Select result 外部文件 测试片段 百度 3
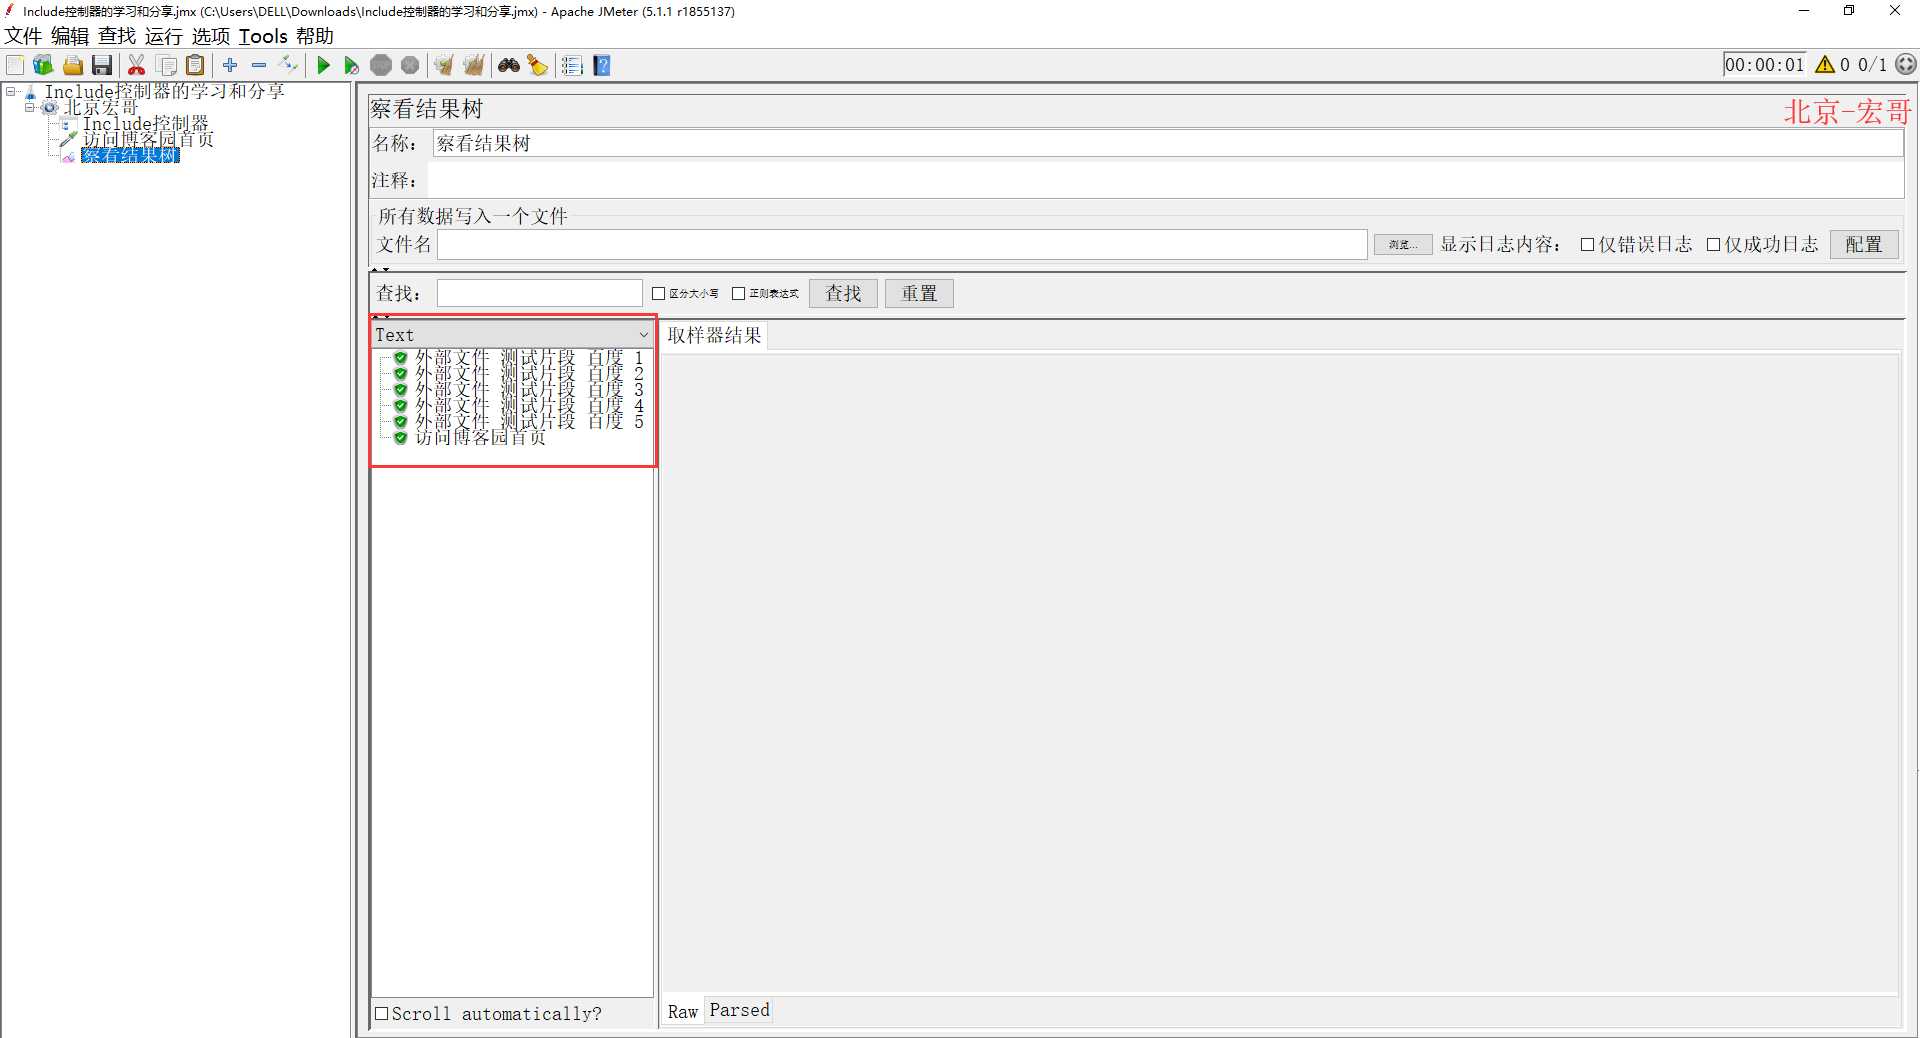The image size is (1920, 1038). tap(529, 390)
